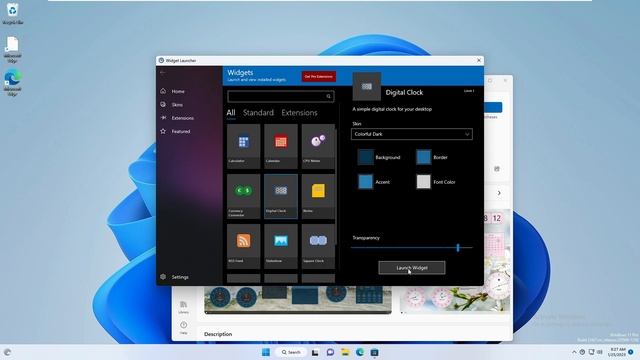Click inside the widget search field
The height and width of the screenshot is (360, 640).
281,96
